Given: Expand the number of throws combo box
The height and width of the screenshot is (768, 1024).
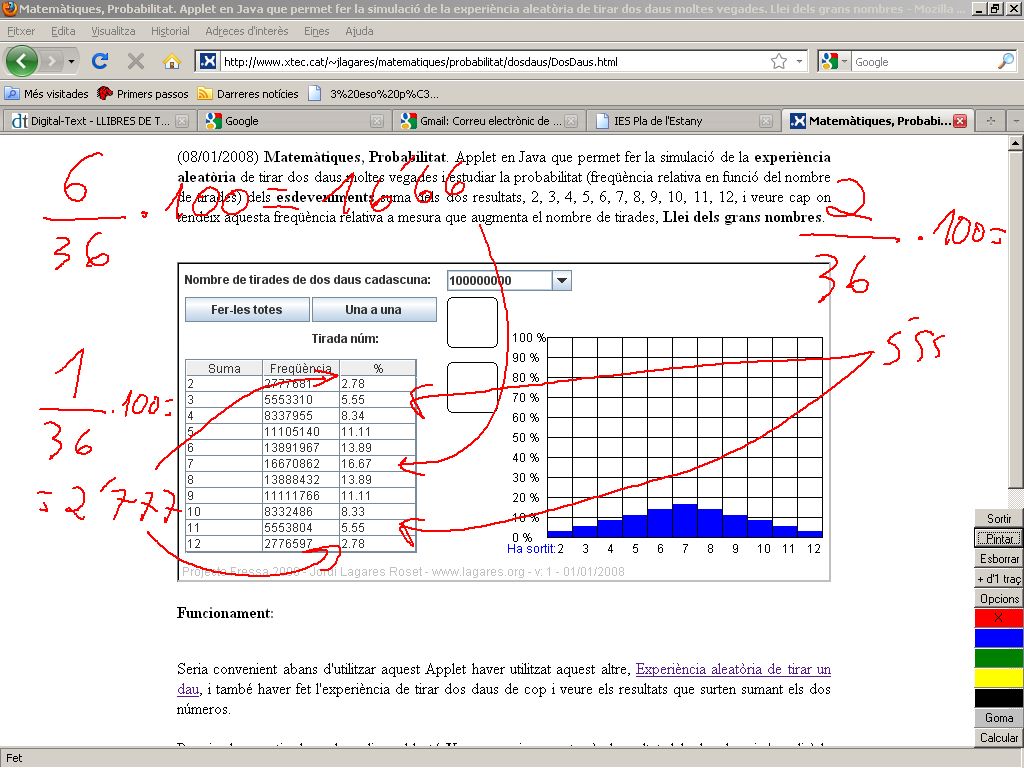Looking at the screenshot, I should coord(561,281).
